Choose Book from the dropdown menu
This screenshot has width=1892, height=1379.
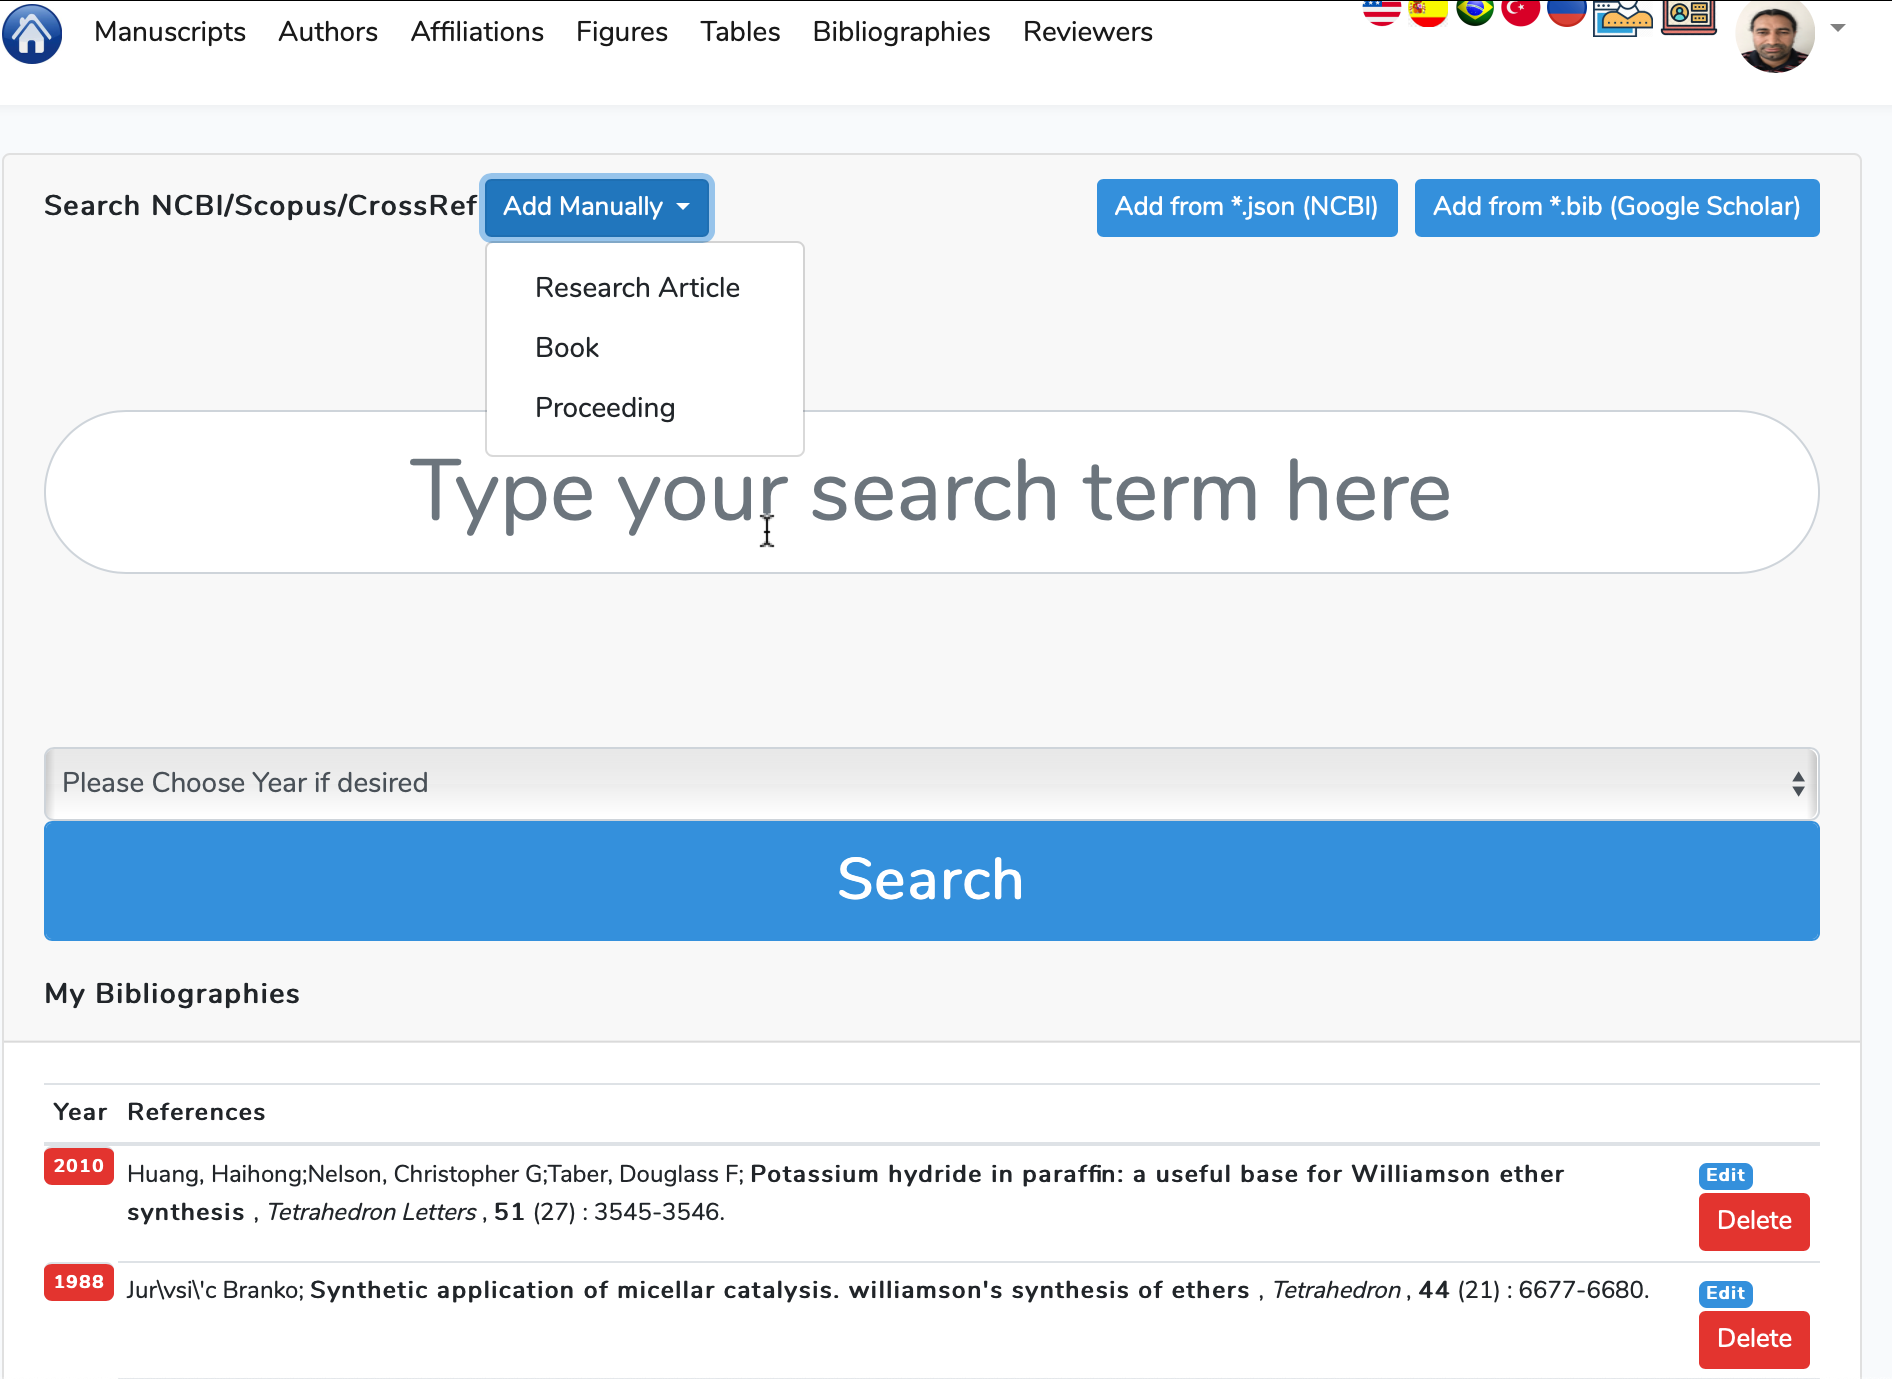click(567, 348)
